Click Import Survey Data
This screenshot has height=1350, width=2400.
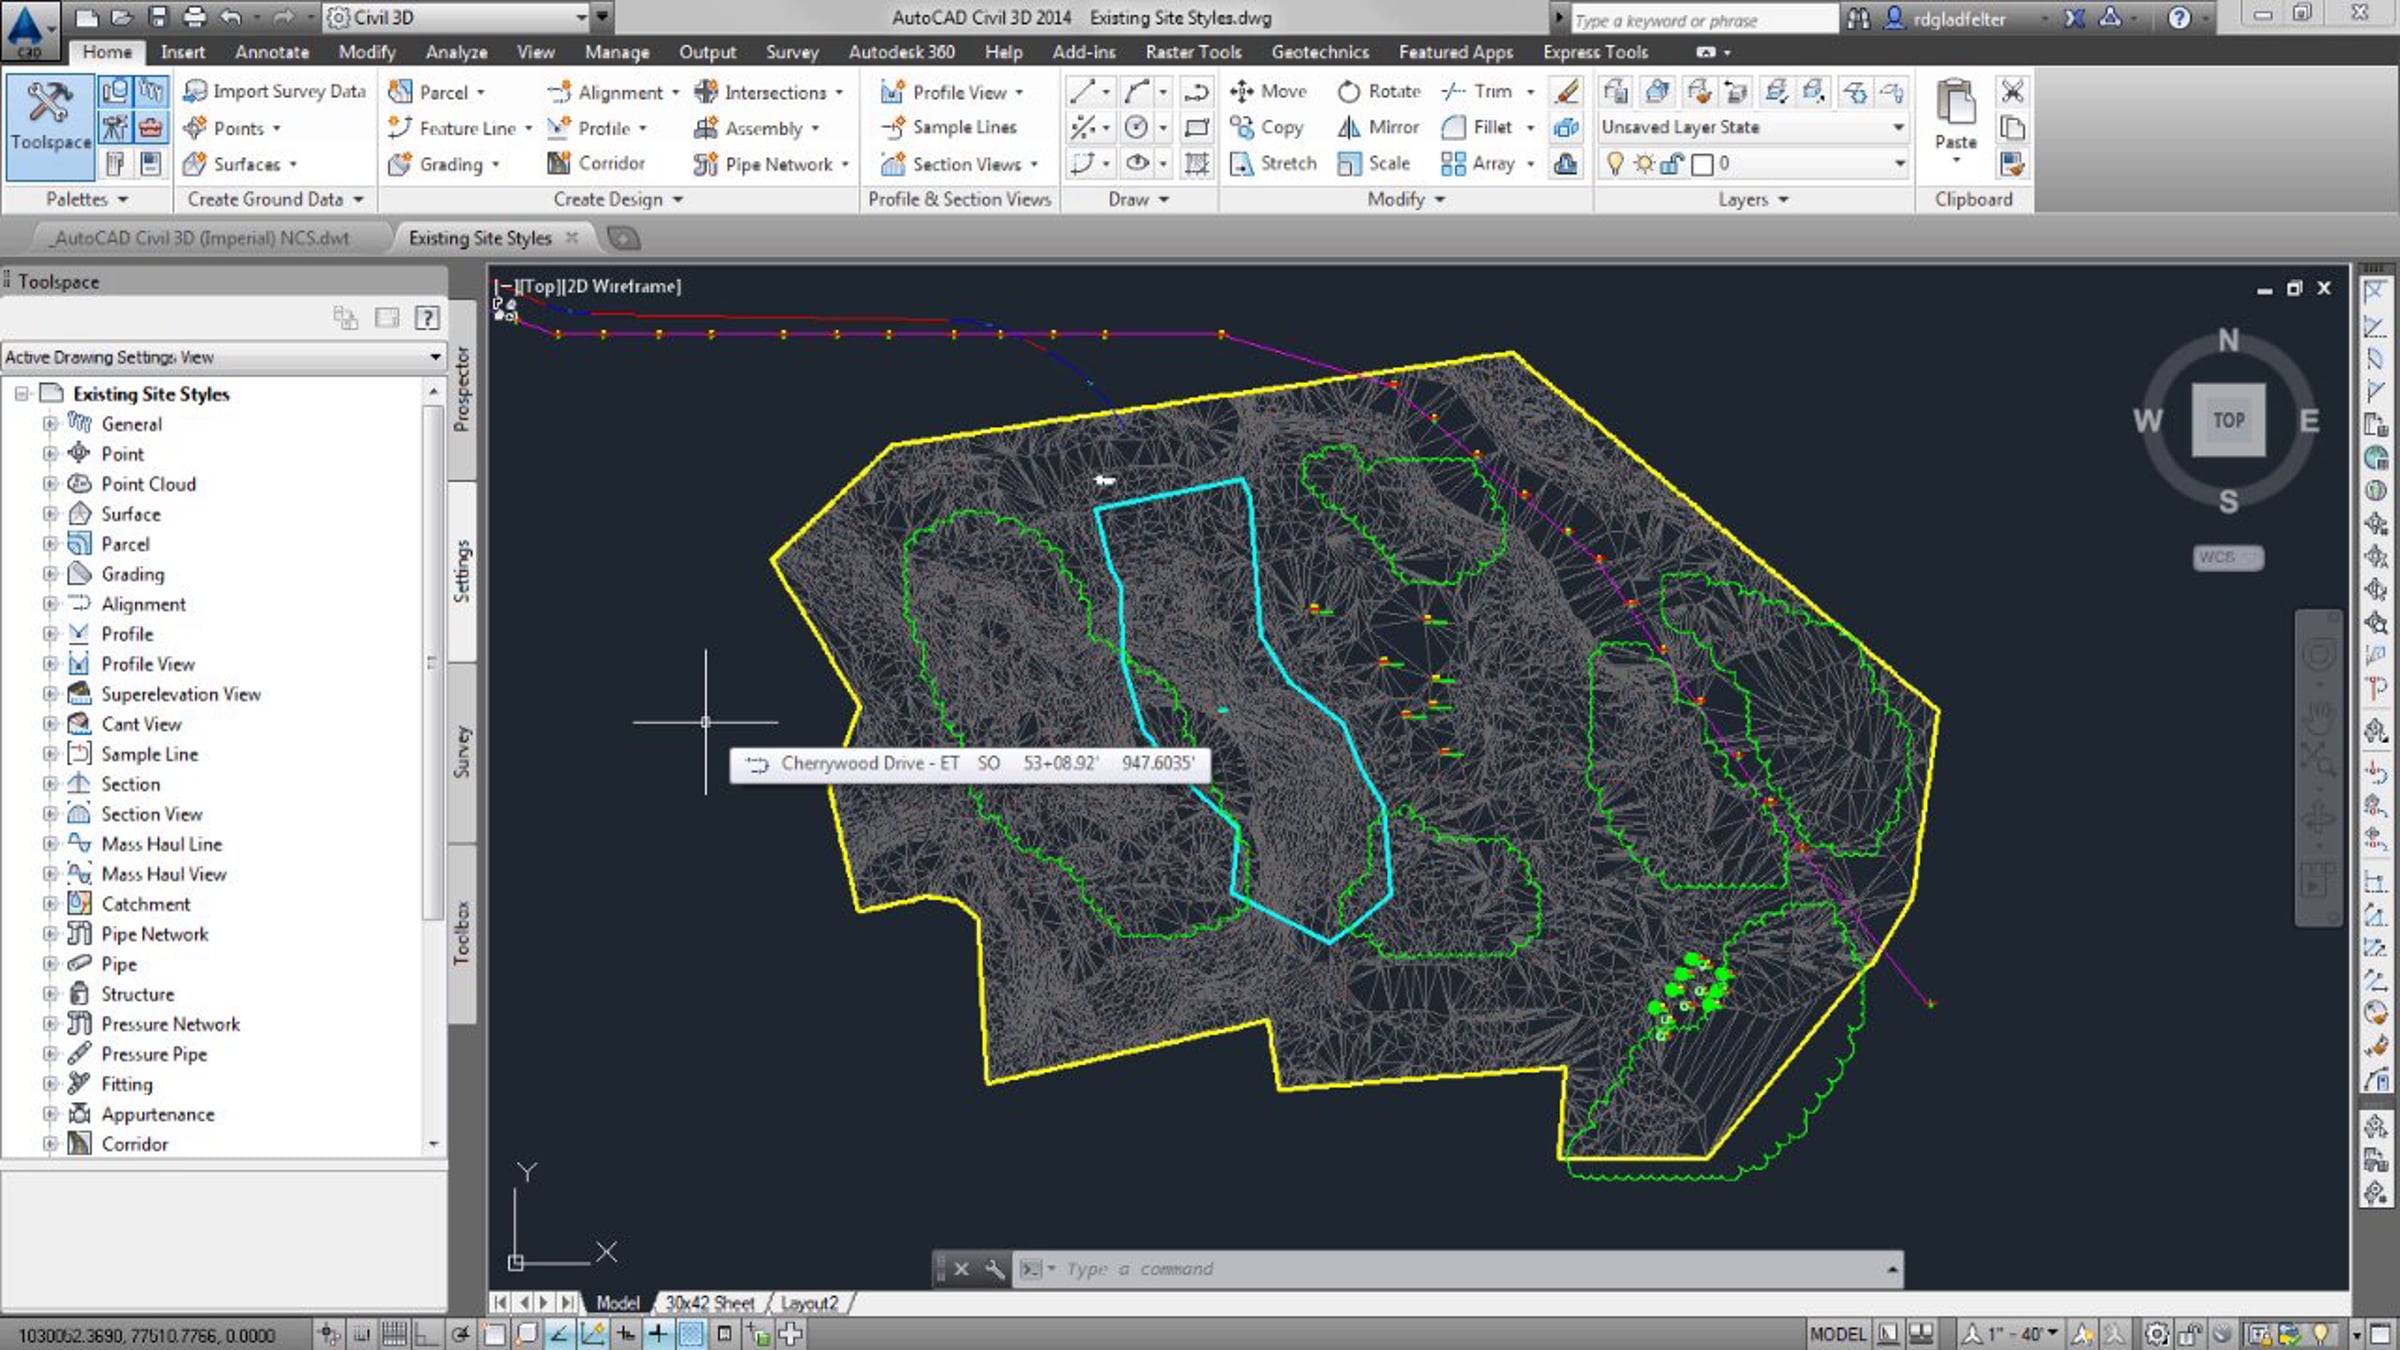[275, 92]
